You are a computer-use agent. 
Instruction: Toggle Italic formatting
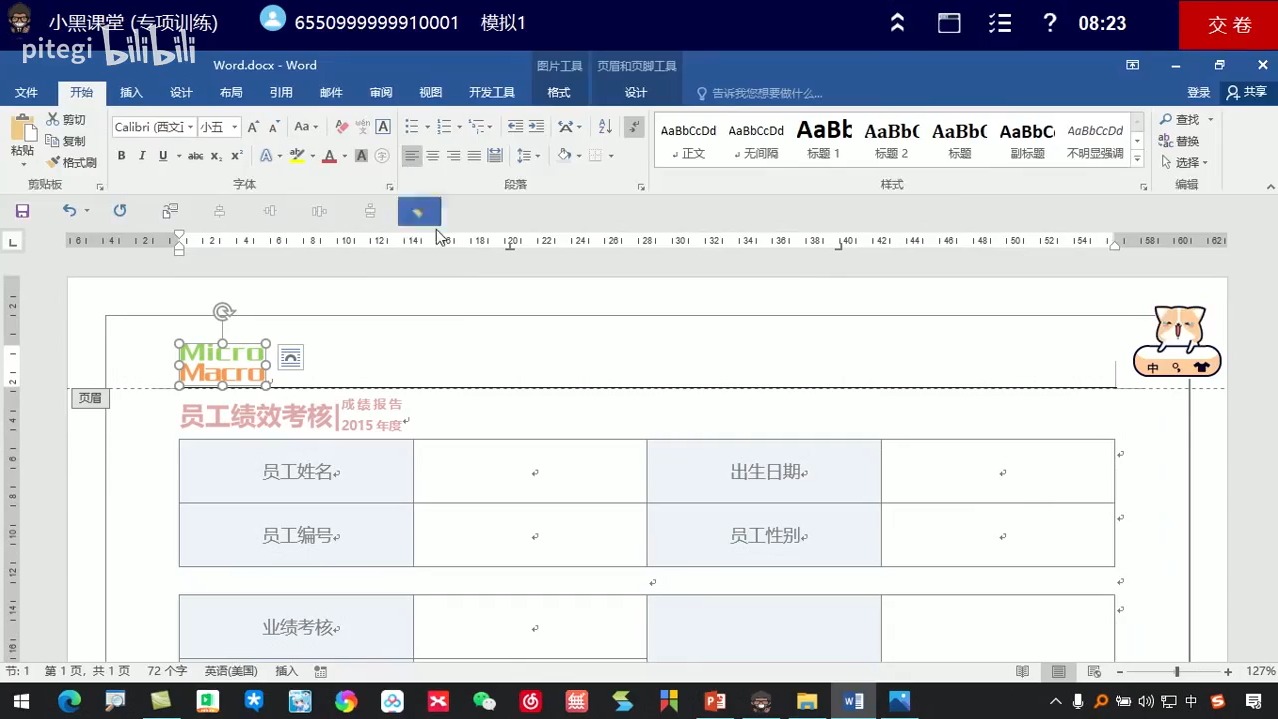point(142,156)
